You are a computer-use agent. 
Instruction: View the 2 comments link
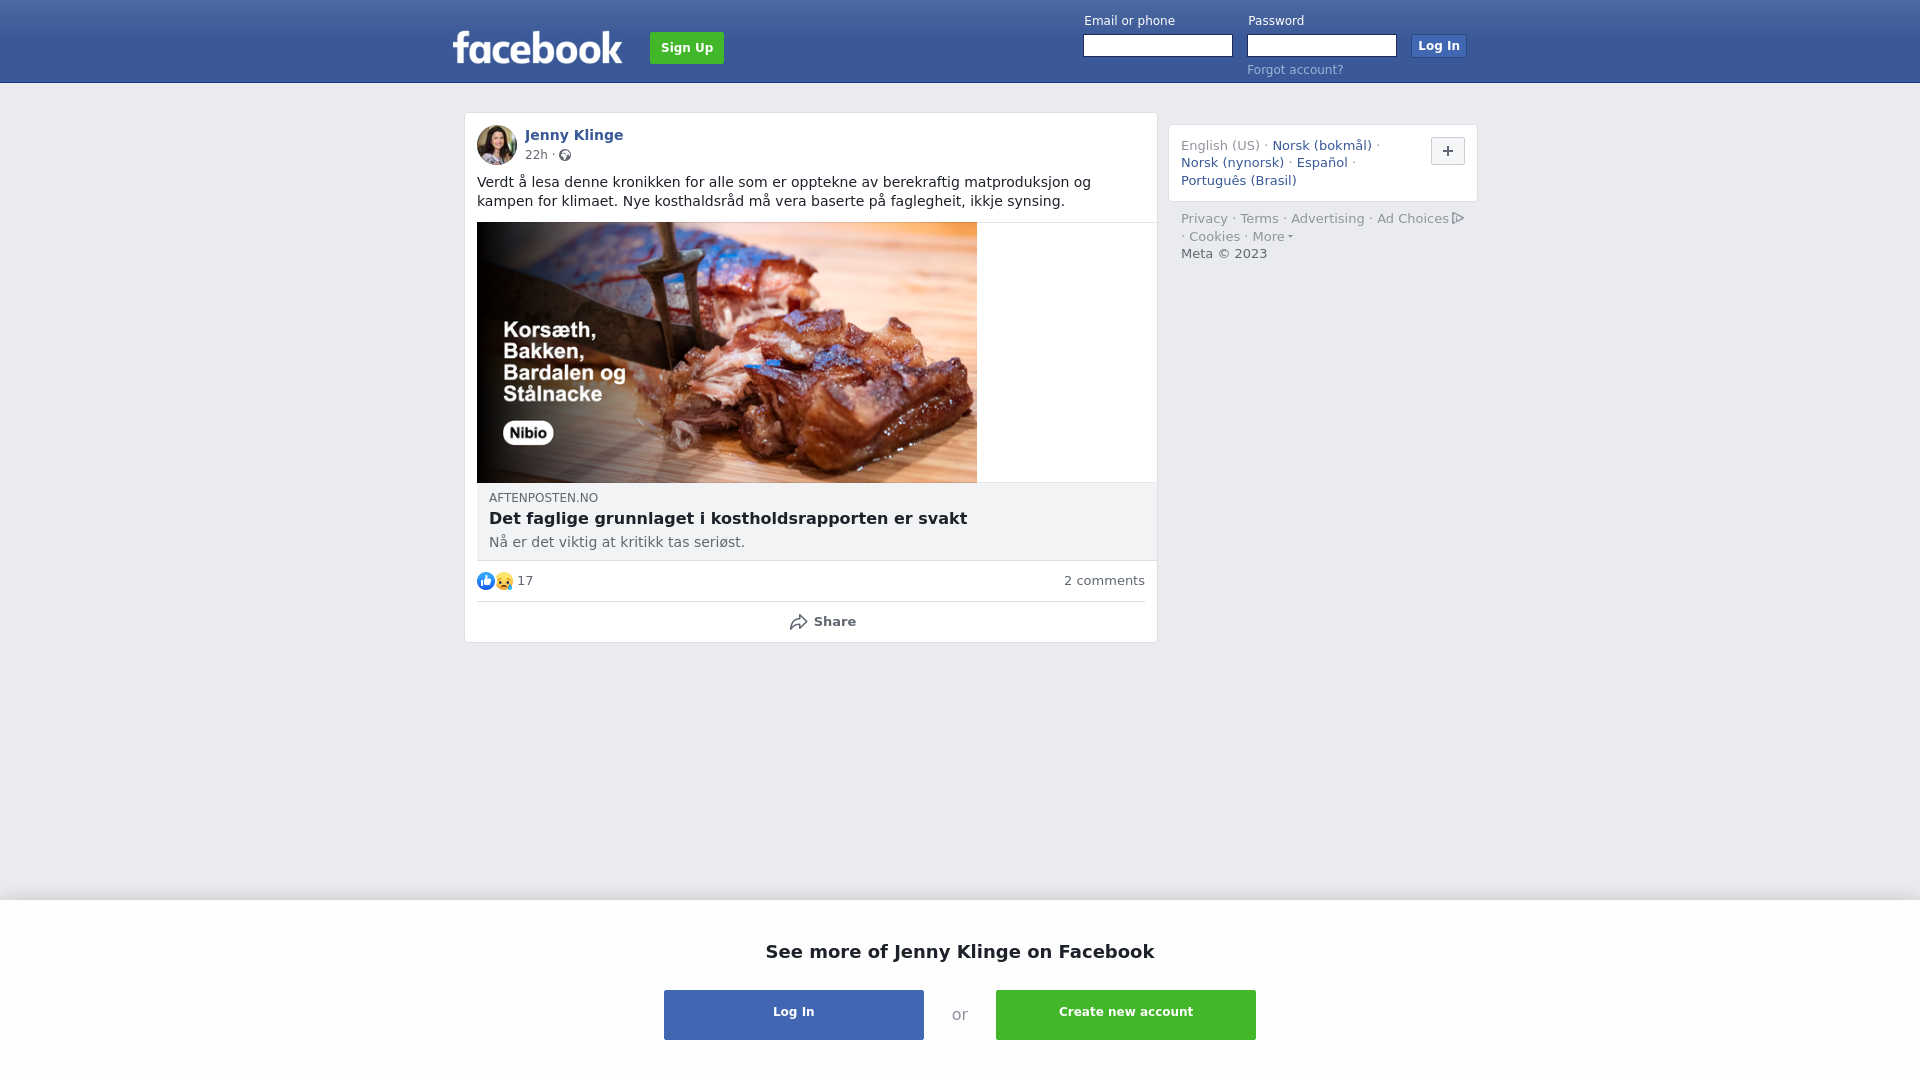coord(1104,581)
